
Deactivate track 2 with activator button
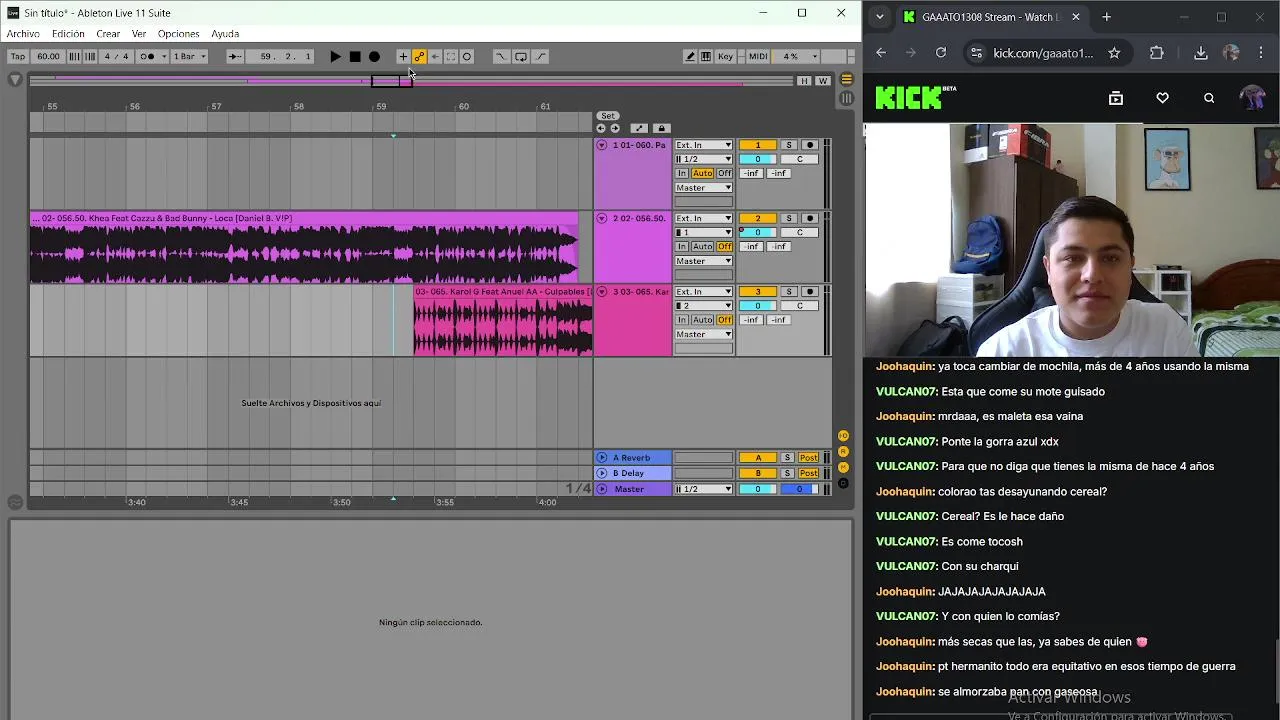click(757, 218)
